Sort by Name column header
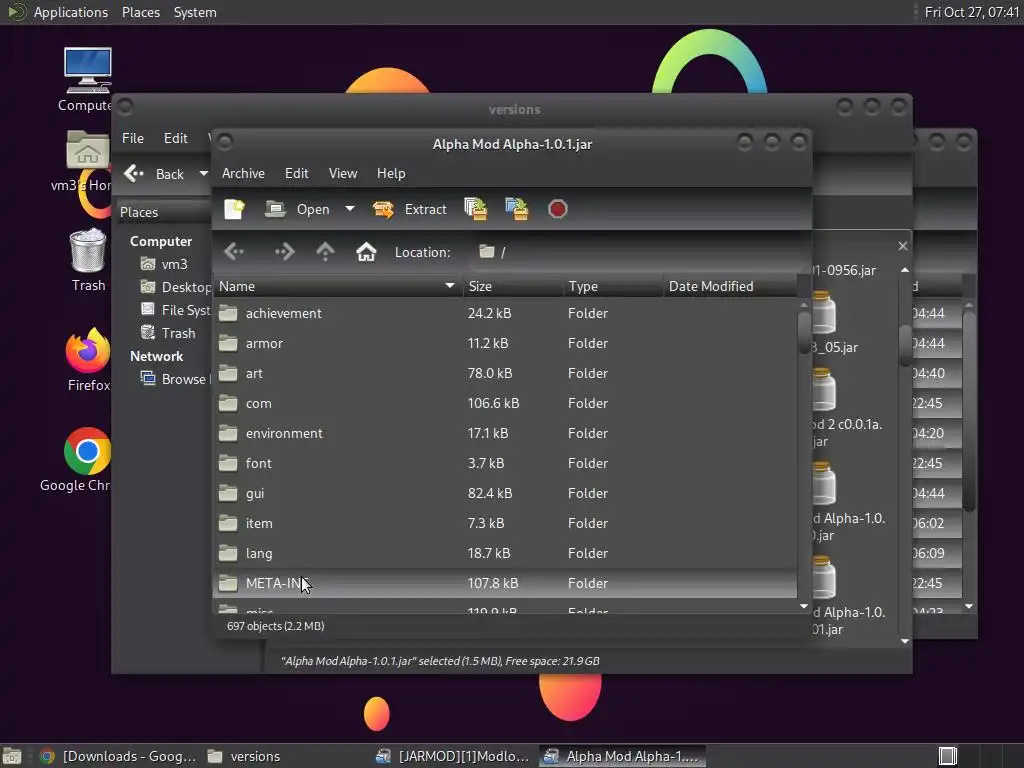The height and width of the screenshot is (768, 1024). 338,286
